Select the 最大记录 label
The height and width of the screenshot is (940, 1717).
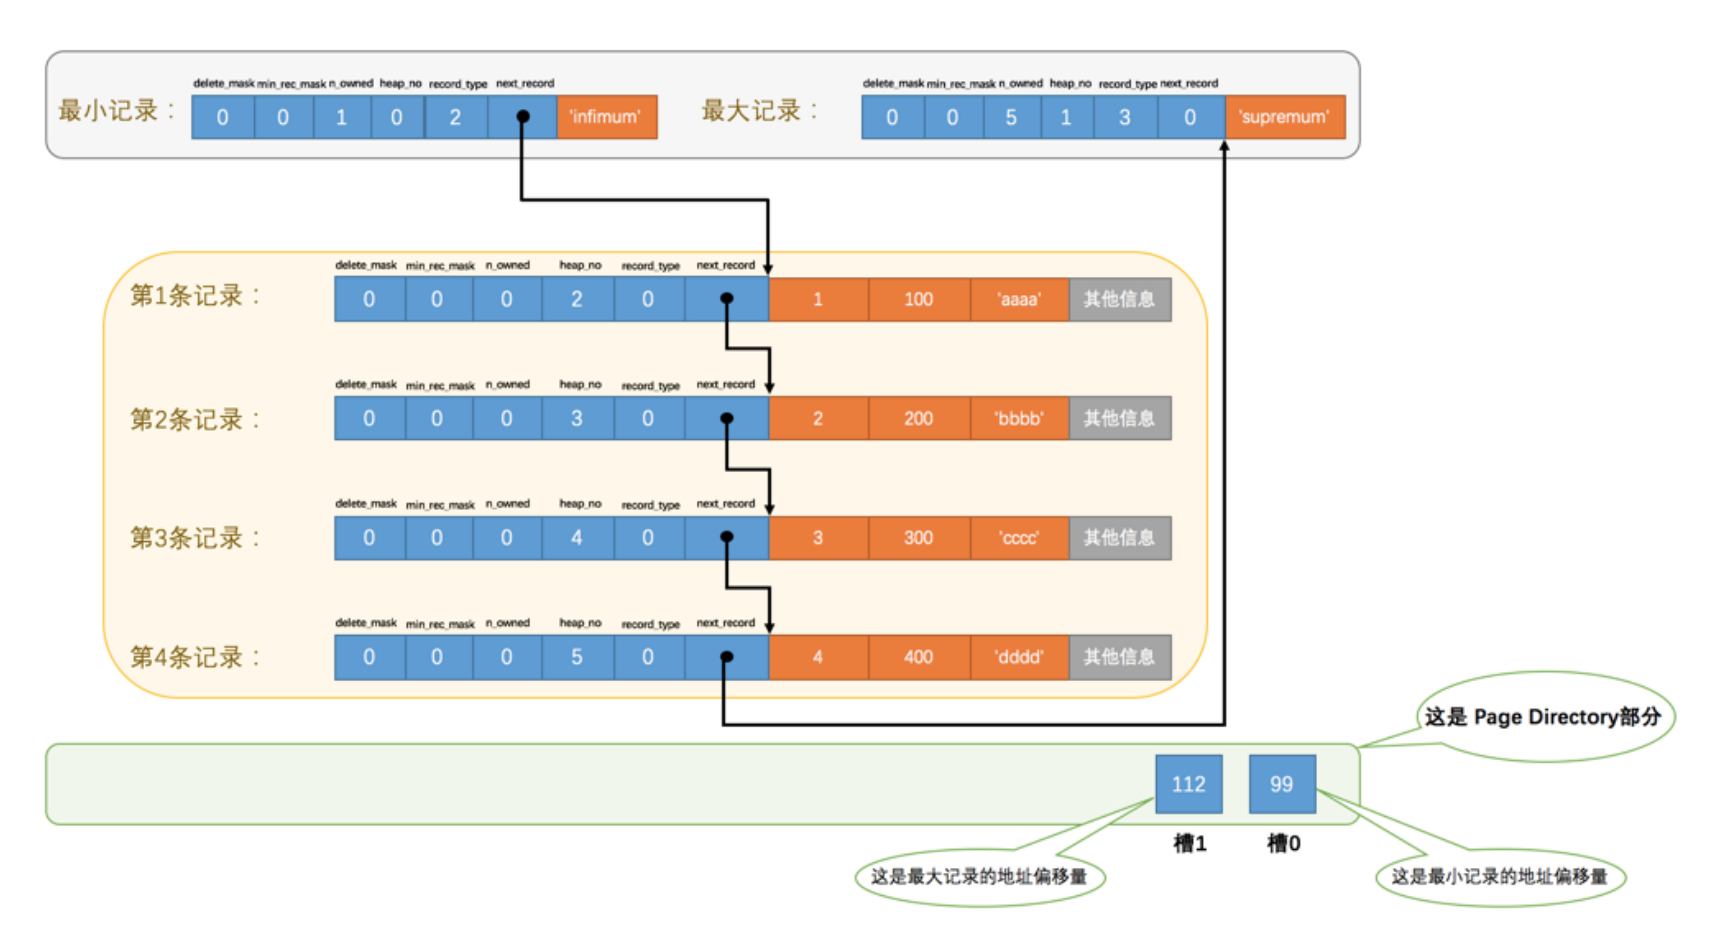pyautogui.click(x=760, y=110)
